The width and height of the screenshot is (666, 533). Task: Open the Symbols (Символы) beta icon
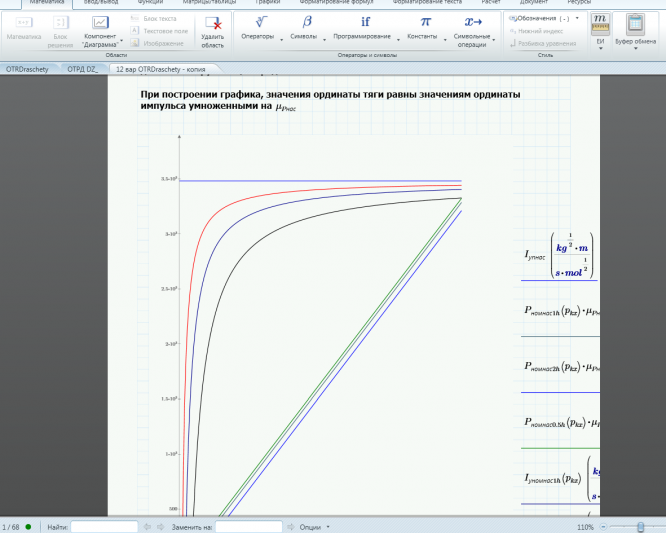click(307, 21)
